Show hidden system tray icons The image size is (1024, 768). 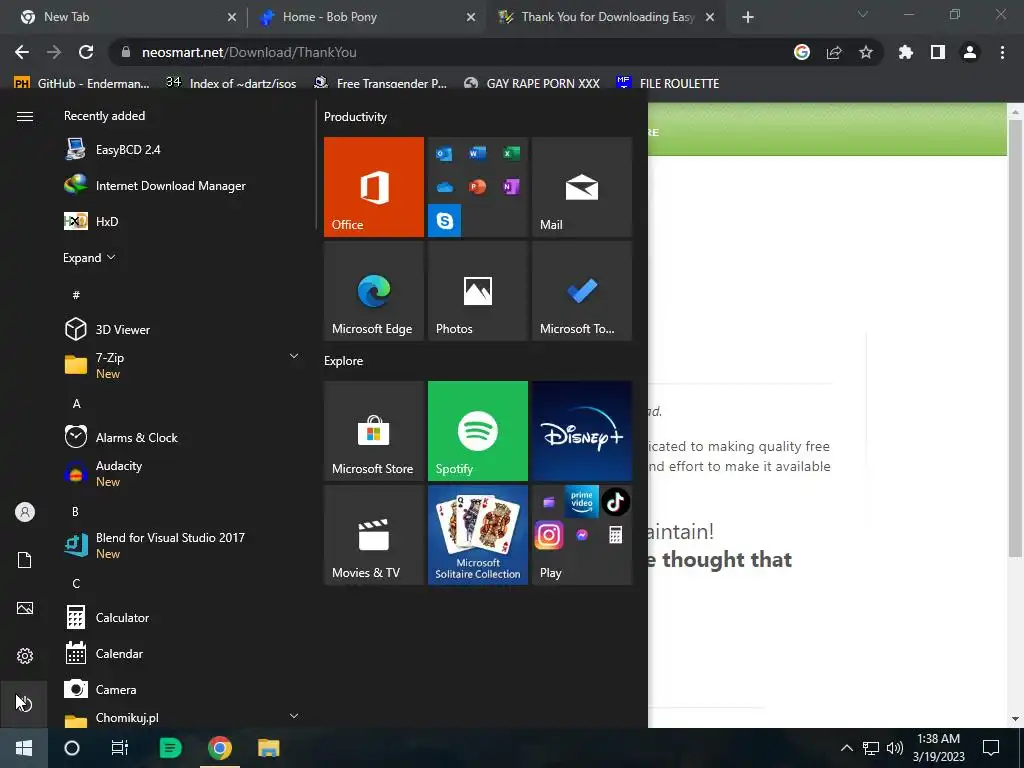846,748
